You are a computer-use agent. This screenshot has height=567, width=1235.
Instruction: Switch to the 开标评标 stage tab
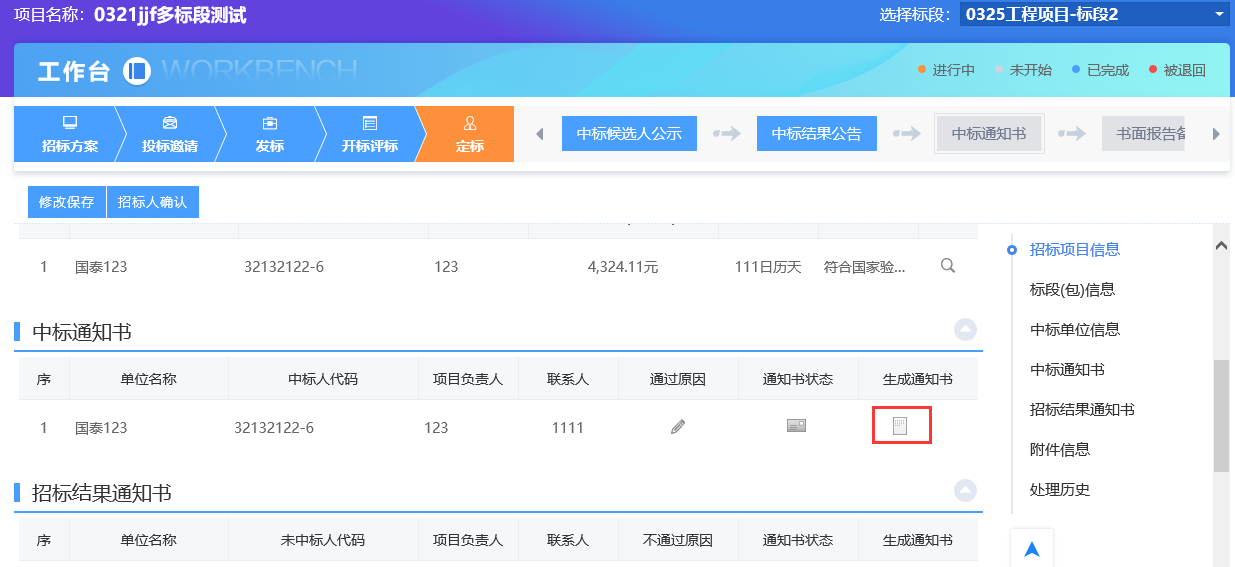coord(370,134)
